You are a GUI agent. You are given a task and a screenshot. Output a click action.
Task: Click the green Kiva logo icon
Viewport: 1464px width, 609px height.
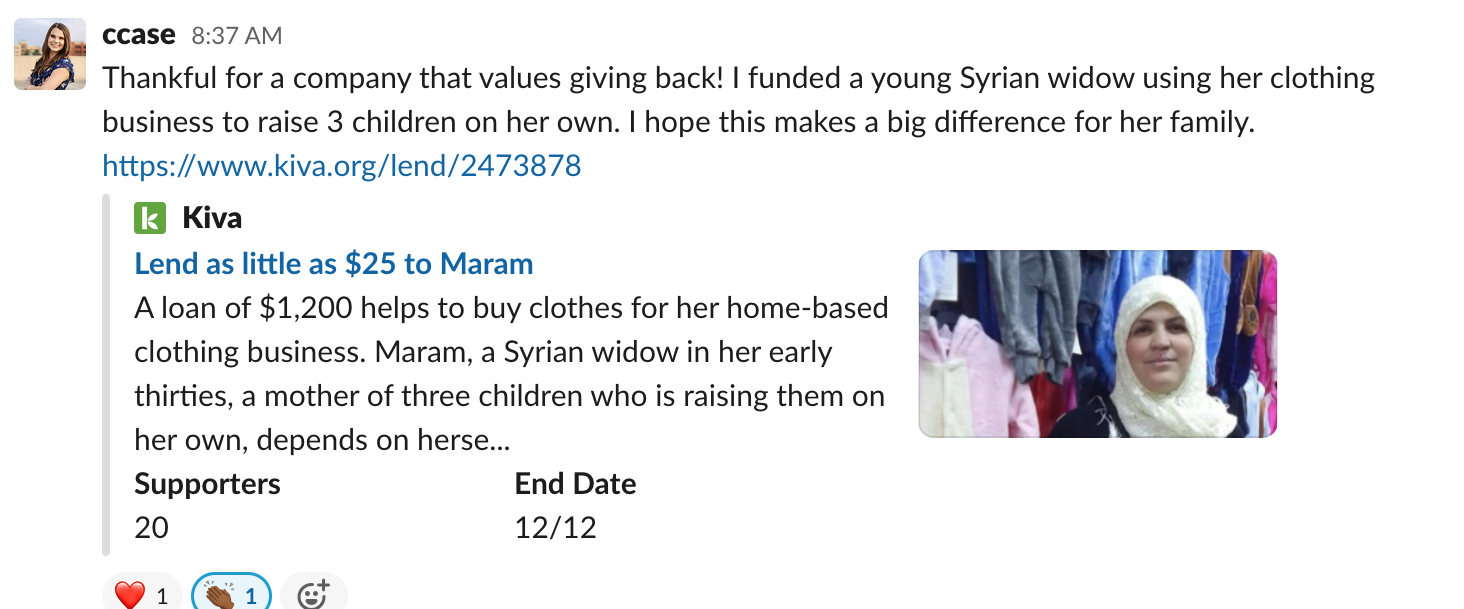[x=149, y=217]
